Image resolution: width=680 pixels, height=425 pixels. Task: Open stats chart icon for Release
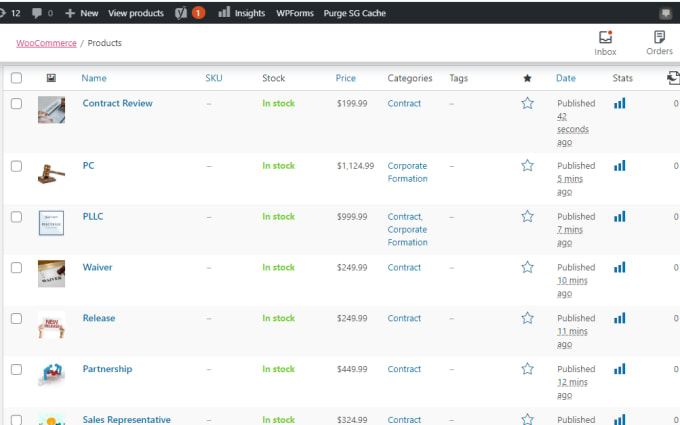(x=620, y=318)
